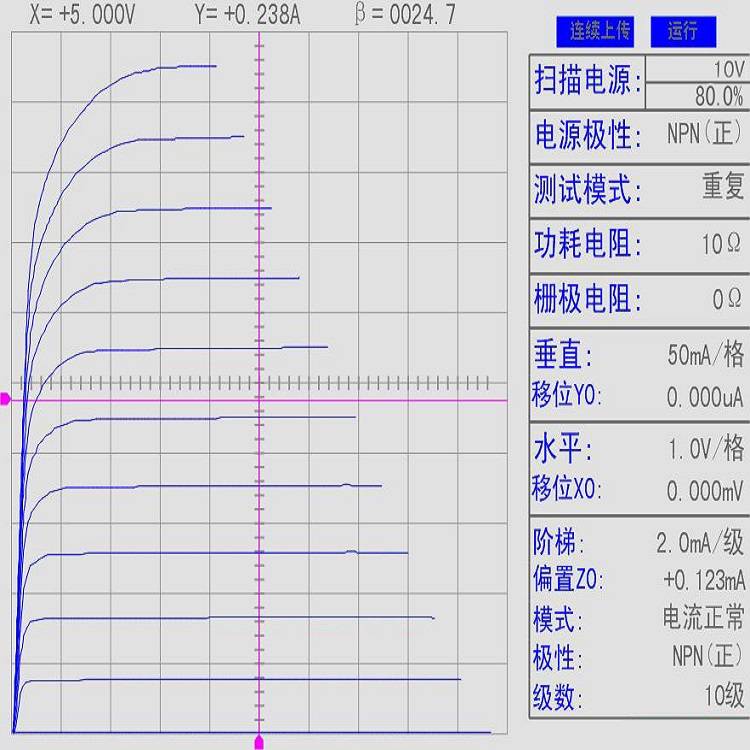Viewport: 750px width, 750px height.
Task: Click the 80.0% sweep percentage value
Action: click(x=718, y=96)
